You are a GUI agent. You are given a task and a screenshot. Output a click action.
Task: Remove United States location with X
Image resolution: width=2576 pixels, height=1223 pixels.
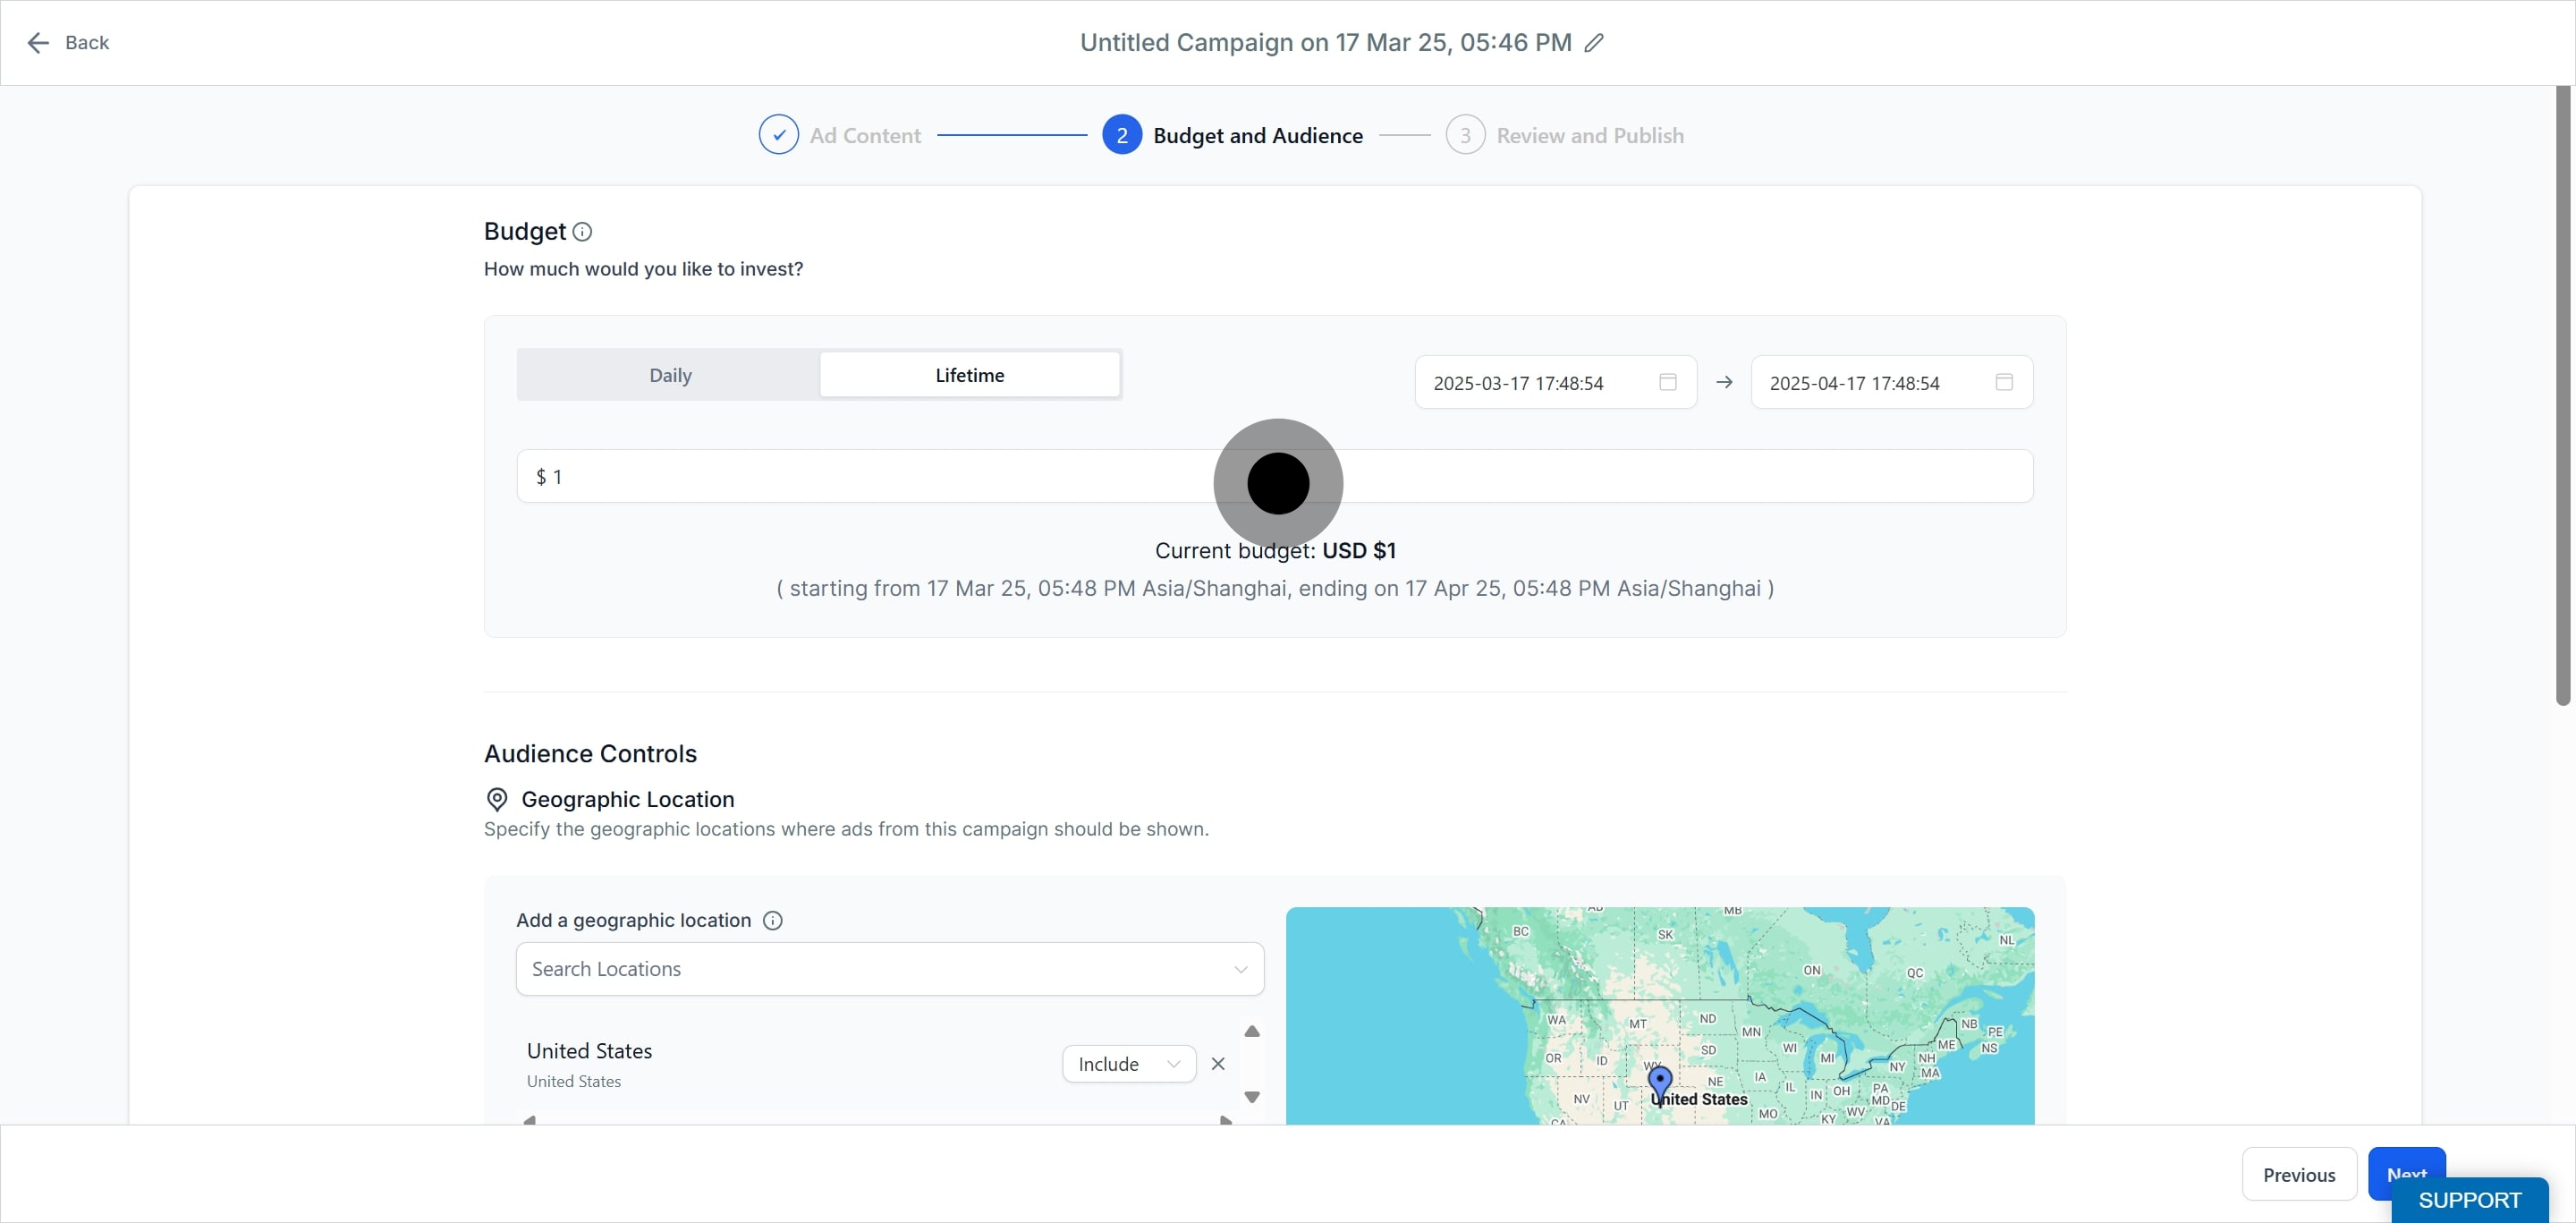pos(1217,1064)
